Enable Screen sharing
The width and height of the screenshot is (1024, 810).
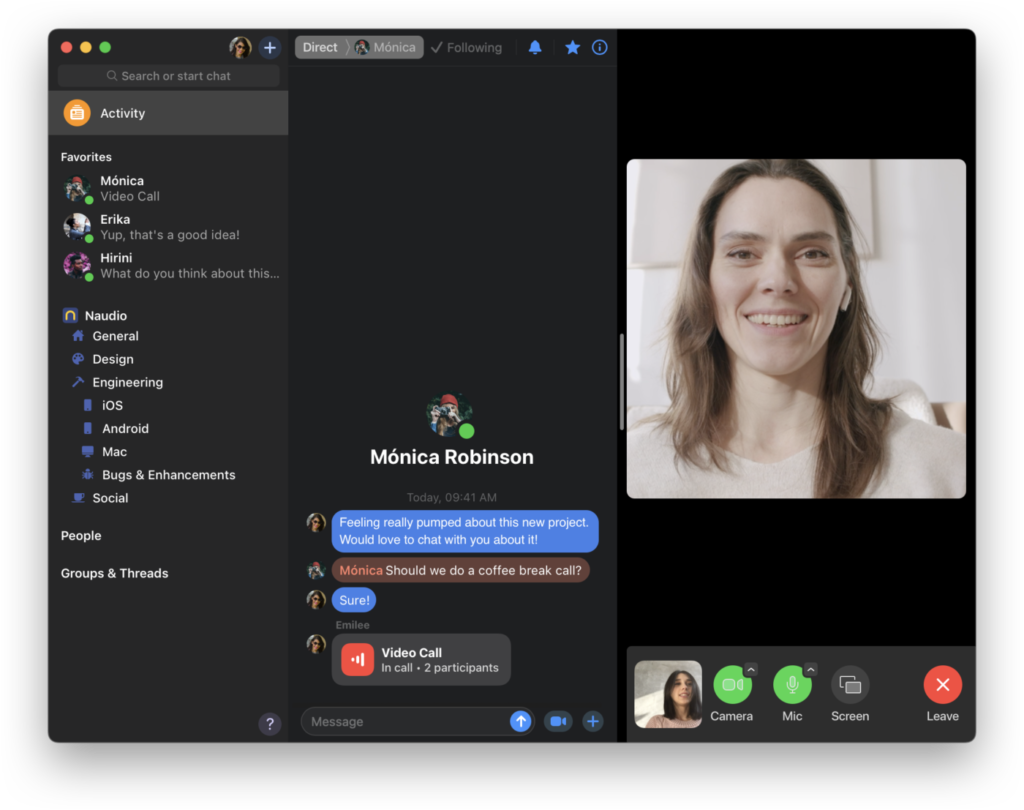click(850, 684)
